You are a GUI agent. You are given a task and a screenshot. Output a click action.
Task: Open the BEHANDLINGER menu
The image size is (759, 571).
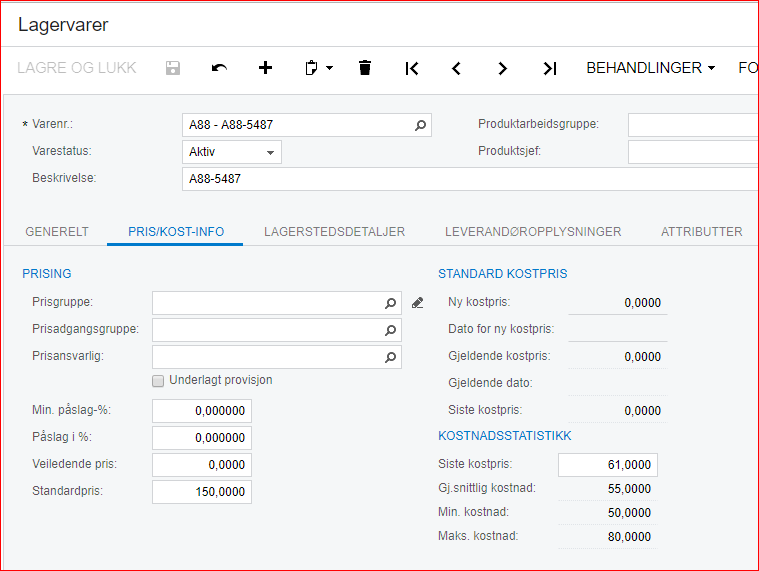click(x=651, y=68)
